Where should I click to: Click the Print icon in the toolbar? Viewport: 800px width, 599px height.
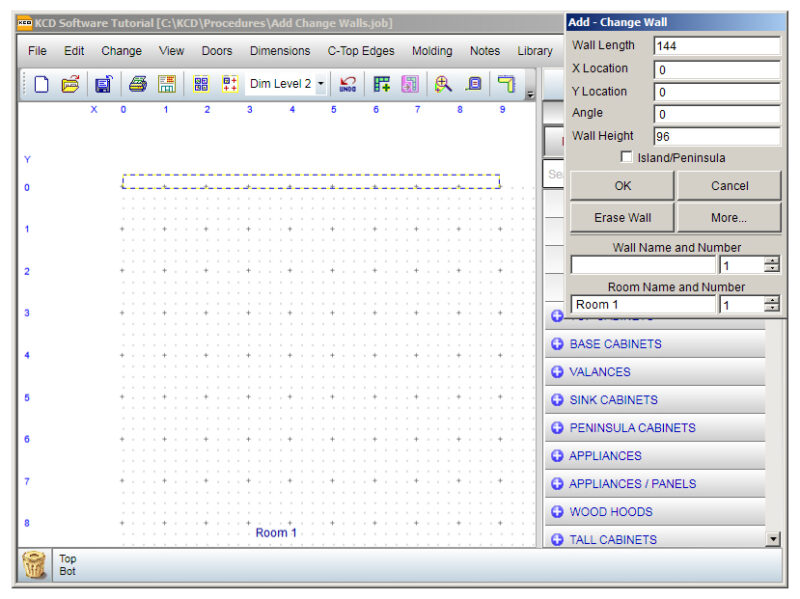point(138,85)
